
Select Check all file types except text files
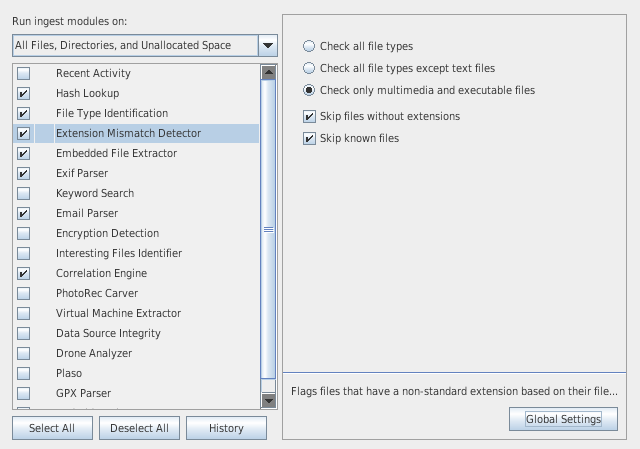click(x=309, y=68)
